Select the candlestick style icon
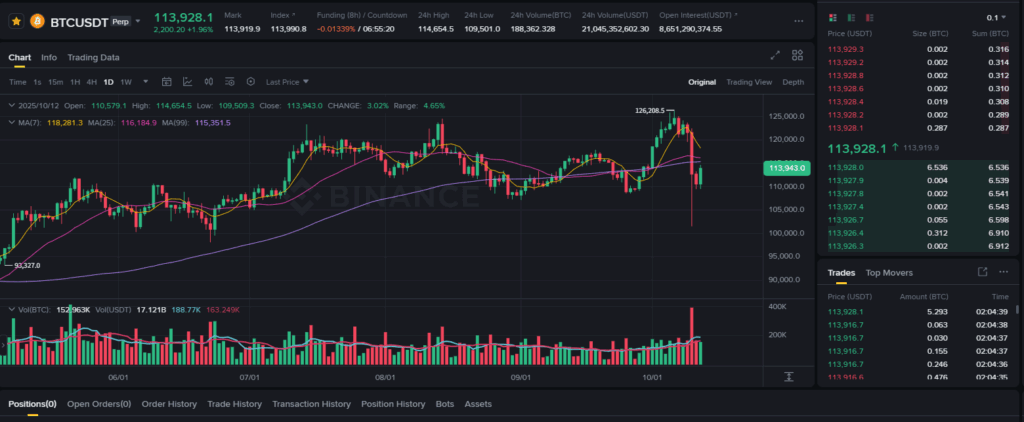Image resolution: width=1024 pixels, height=422 pixels. [208, 82]
